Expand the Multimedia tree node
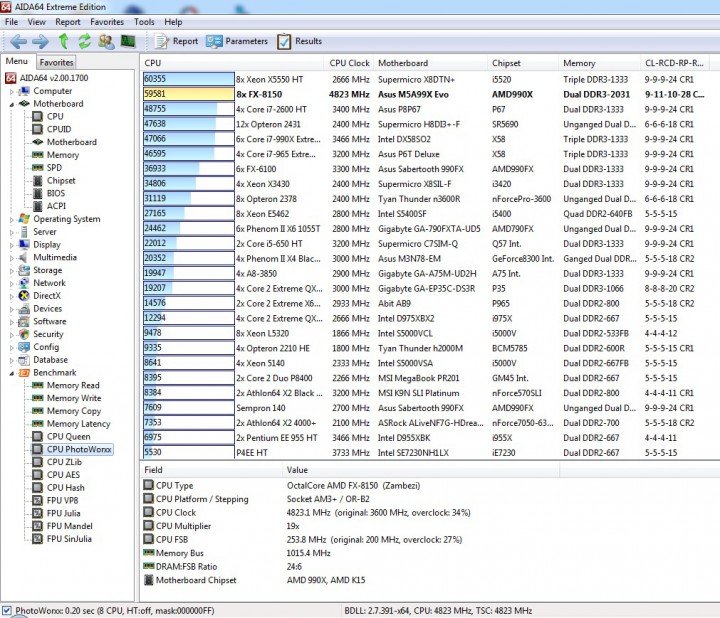This screenshot has height=618, width=720. 12,258
